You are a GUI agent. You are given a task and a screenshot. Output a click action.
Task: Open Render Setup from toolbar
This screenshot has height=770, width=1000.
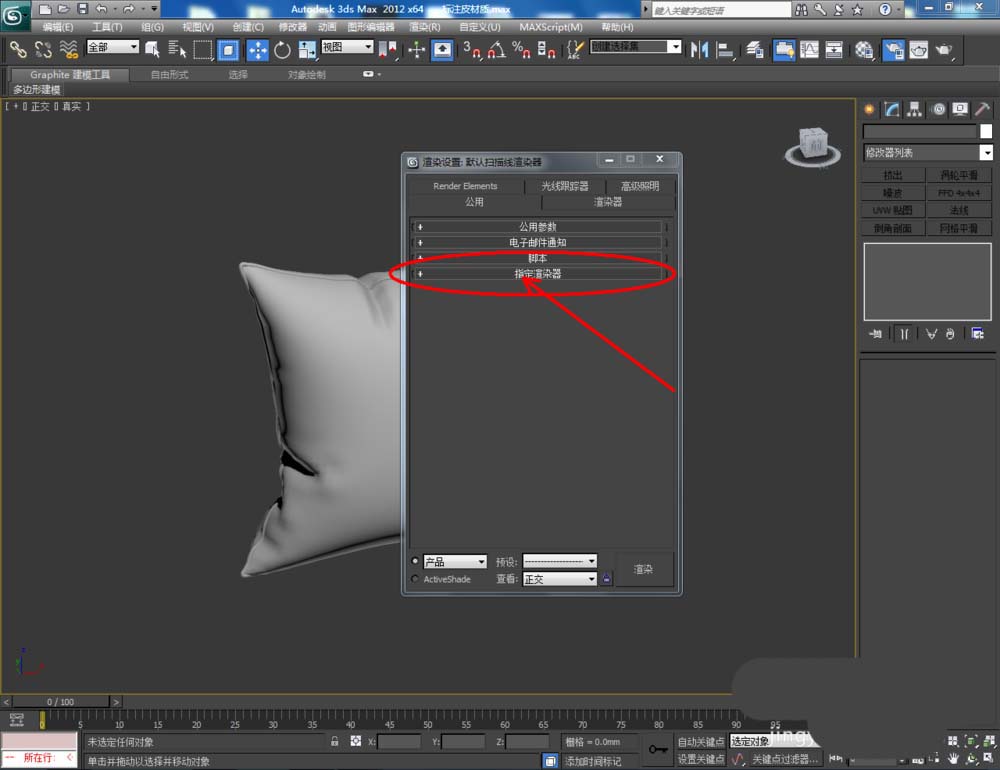pyautogui.click(x=893, y=50)
